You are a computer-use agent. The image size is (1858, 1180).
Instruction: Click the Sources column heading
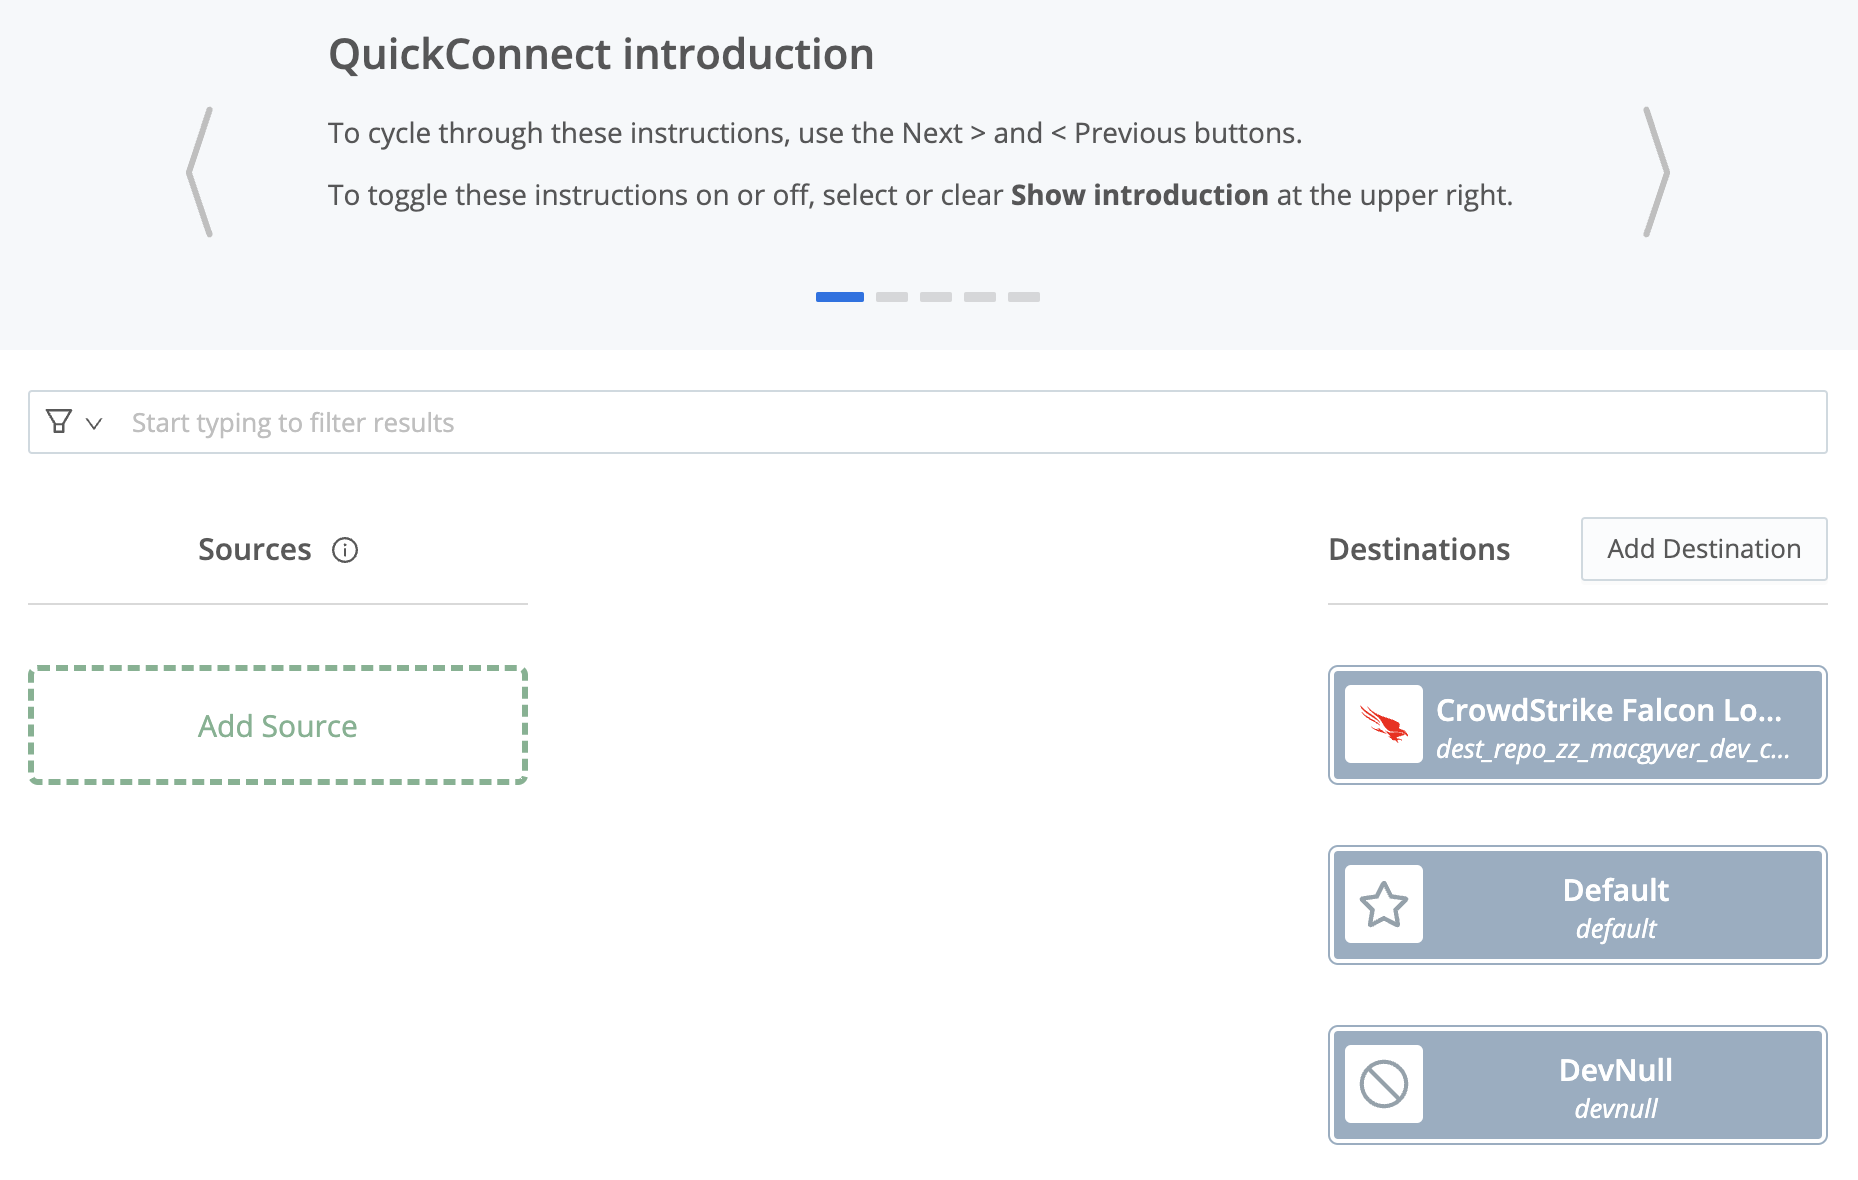pos(255,550)
